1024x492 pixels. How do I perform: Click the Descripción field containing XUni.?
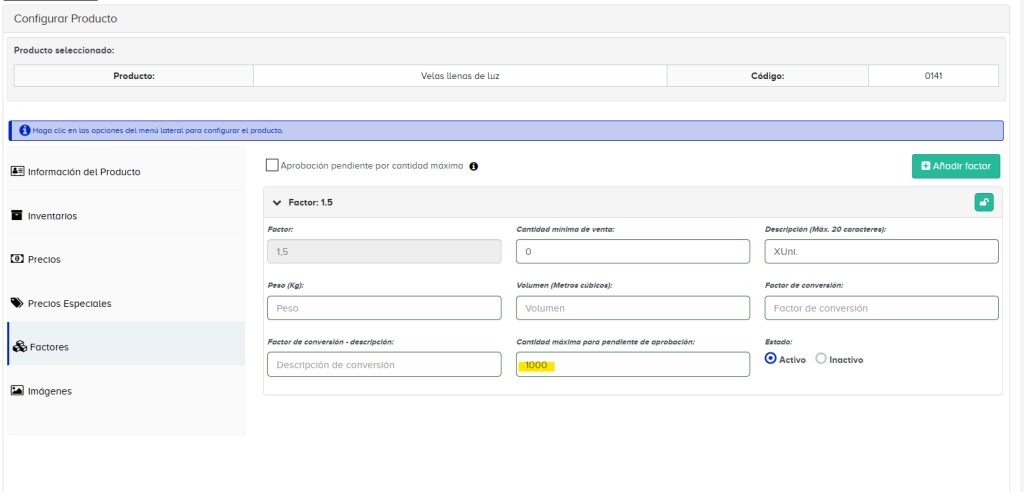[x=882, y=252]
